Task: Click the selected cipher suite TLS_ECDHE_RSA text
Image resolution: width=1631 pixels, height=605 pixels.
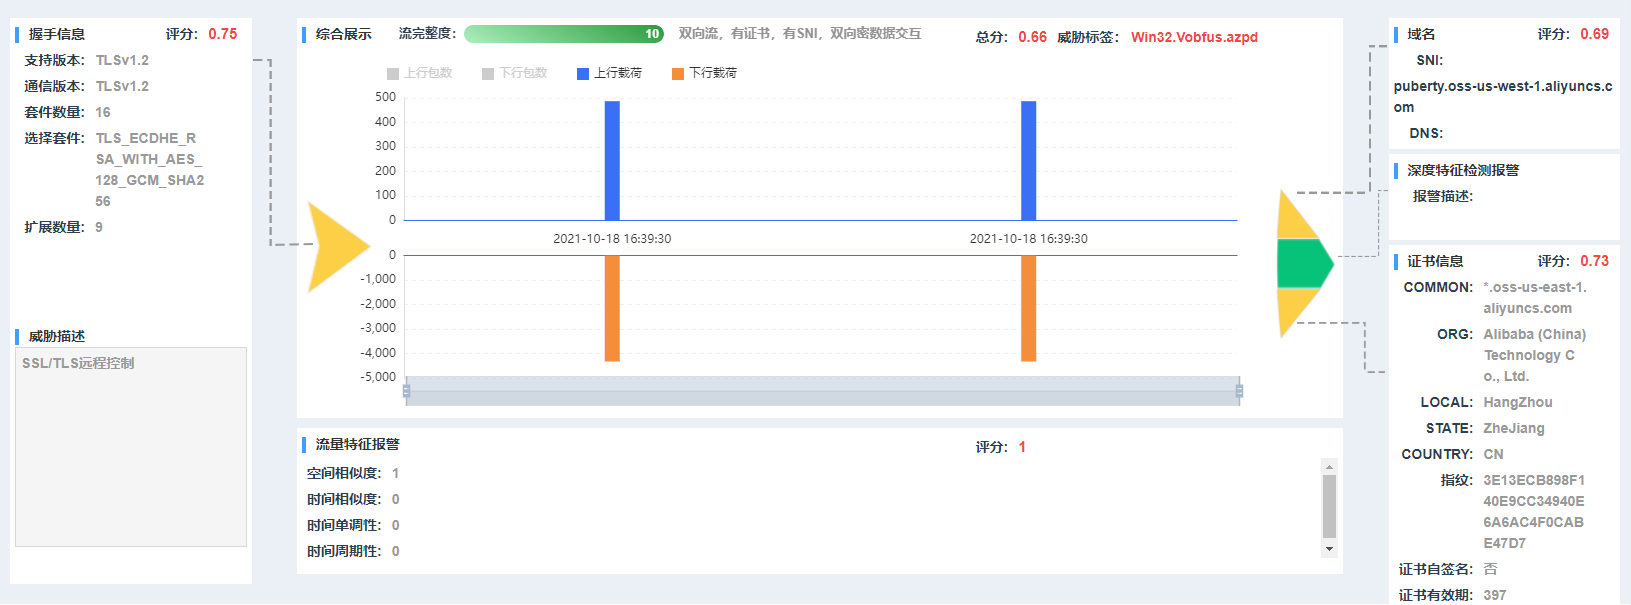Action: tap(150, 170)
